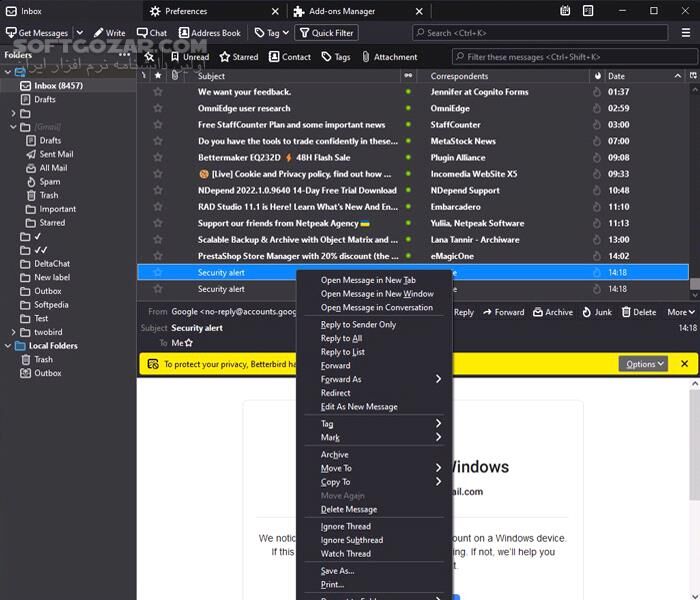Mark the open message as Junk
The height and width of the screenshot is (600, 700).
click(x=596, y=312)
